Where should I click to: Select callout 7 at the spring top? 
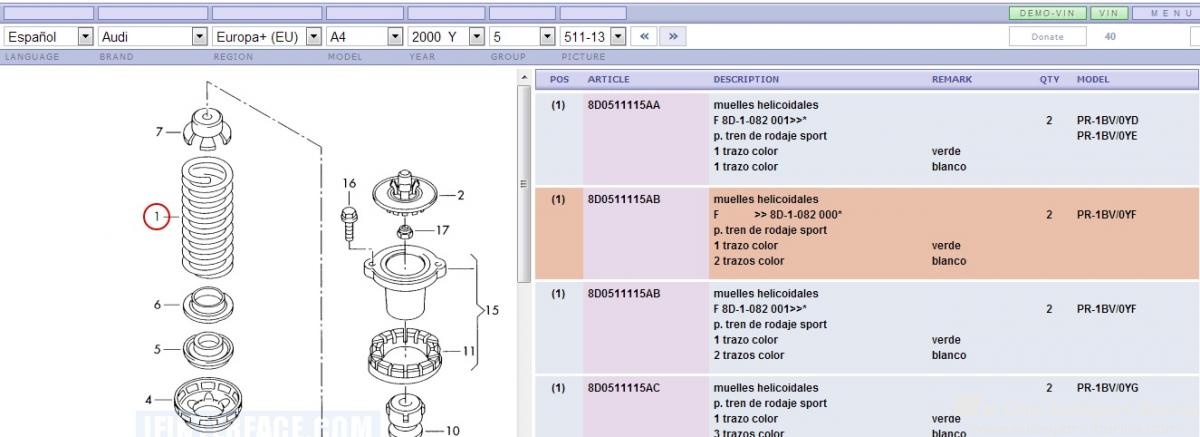point(159,131)
